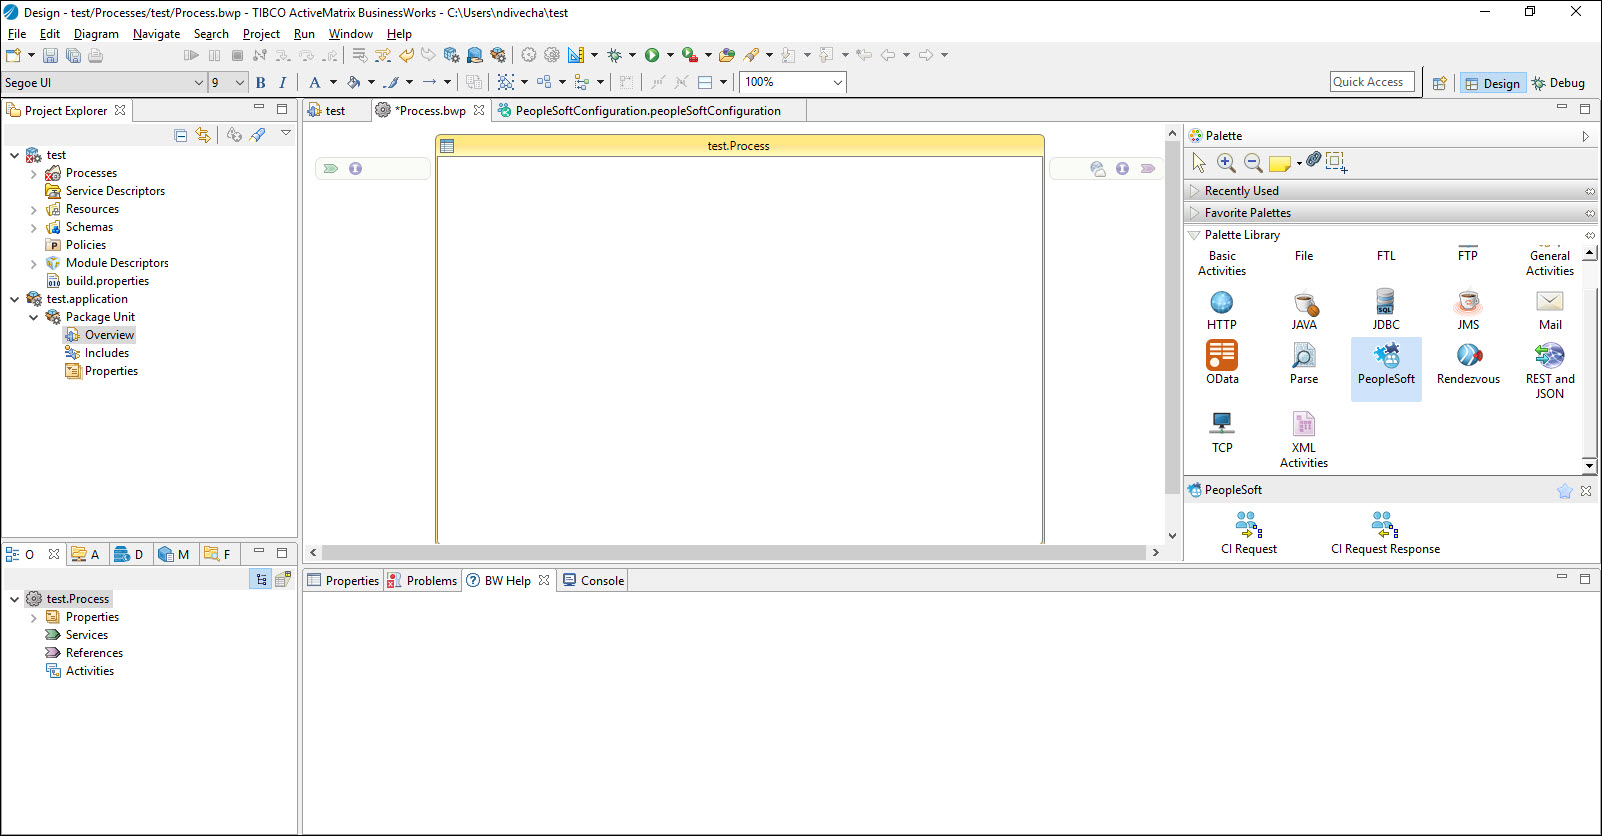Open the Problems tab
Viewport: 1602px width, 836px height.
click(x=422, y=581)
